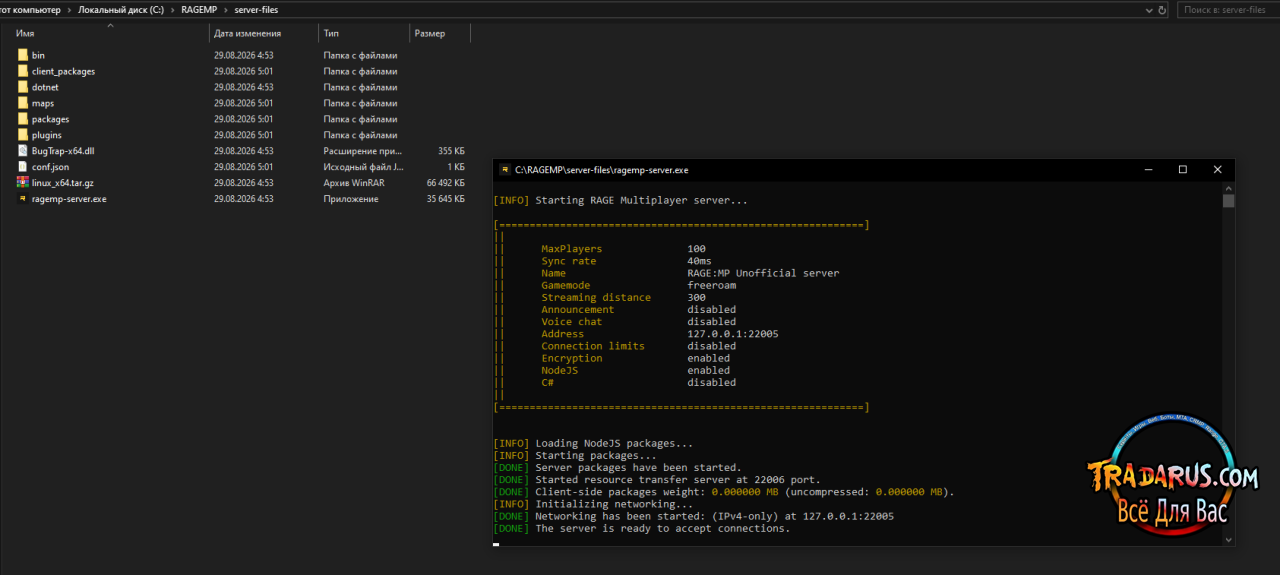Navigate to Локальный диск (C:) breadcrumb
The height and width of the screenshot is (575, 1280).
(121, 9)
